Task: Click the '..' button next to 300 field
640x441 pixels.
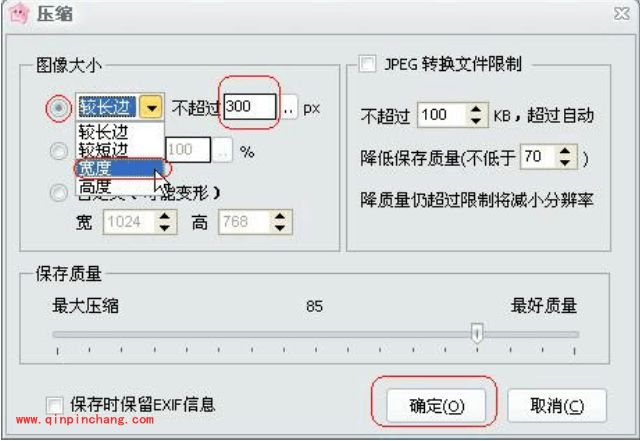Action: click(289, 108)
